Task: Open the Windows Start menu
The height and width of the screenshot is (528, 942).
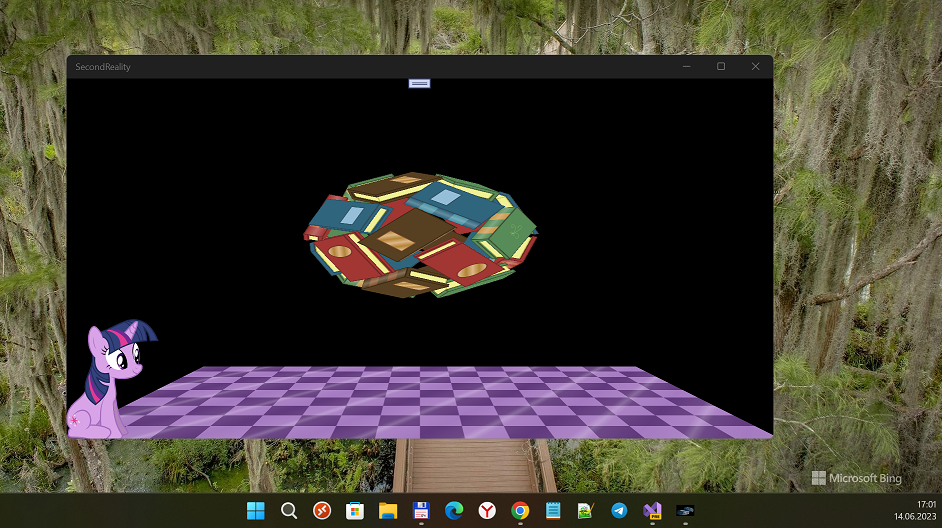Action: (255, 511)
